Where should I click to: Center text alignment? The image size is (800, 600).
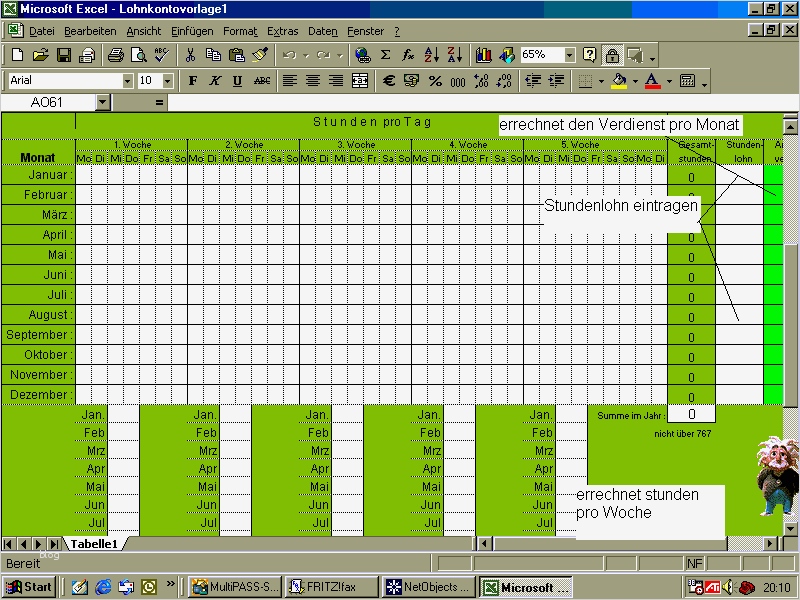click(313, 81)
